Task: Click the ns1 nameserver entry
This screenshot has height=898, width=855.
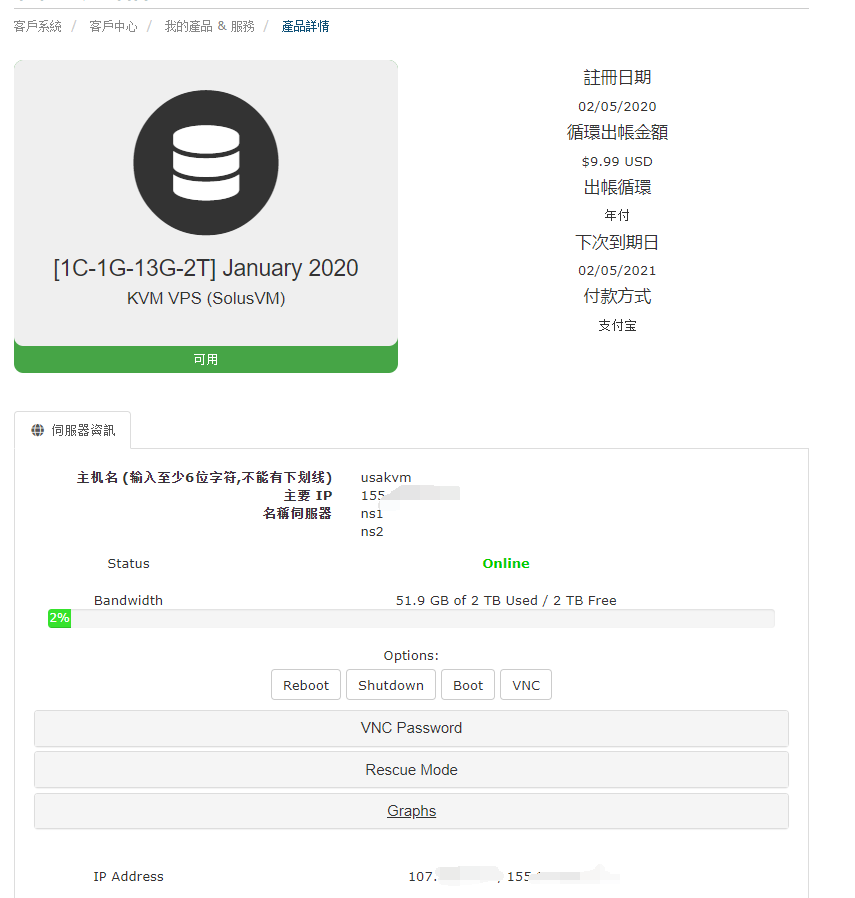Action: pos(372,514)
